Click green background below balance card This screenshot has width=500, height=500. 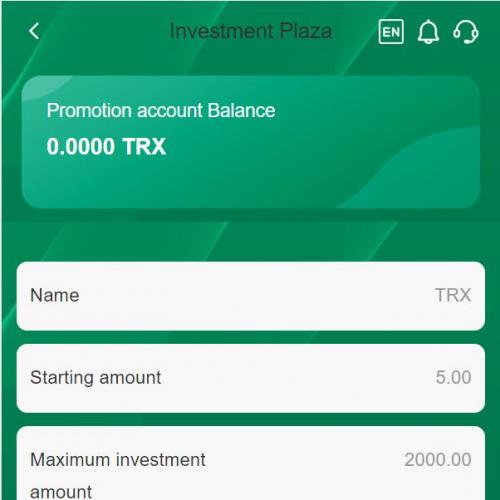[x=251, y=235]
